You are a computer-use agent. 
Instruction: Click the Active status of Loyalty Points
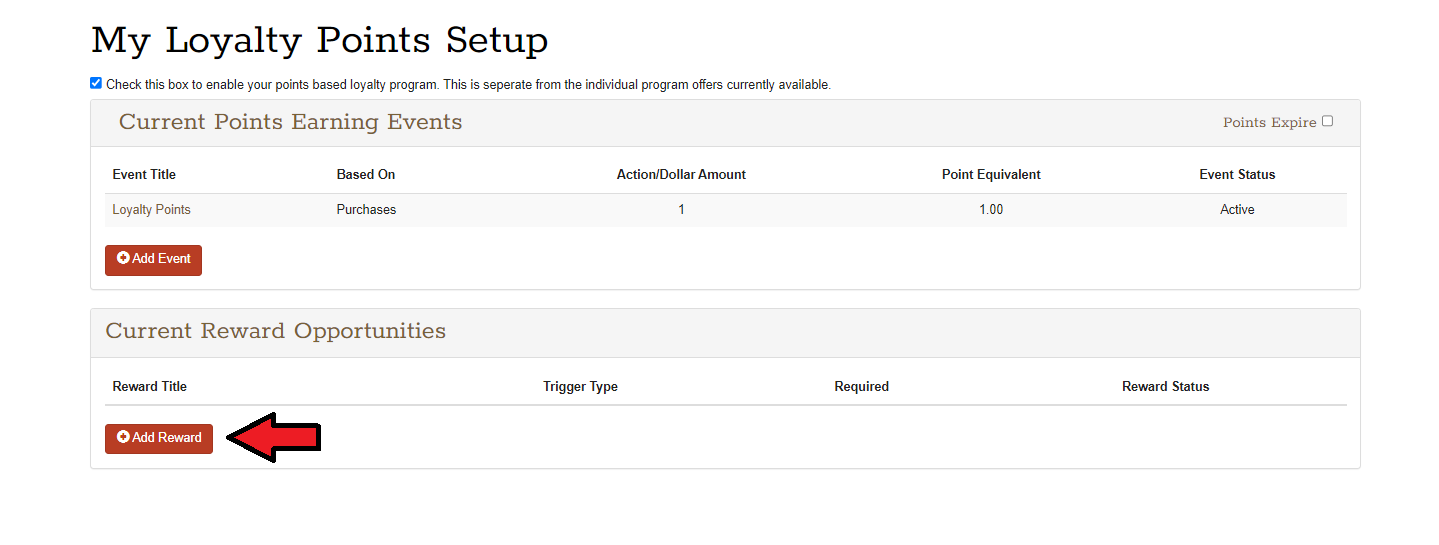[1237, 210]
